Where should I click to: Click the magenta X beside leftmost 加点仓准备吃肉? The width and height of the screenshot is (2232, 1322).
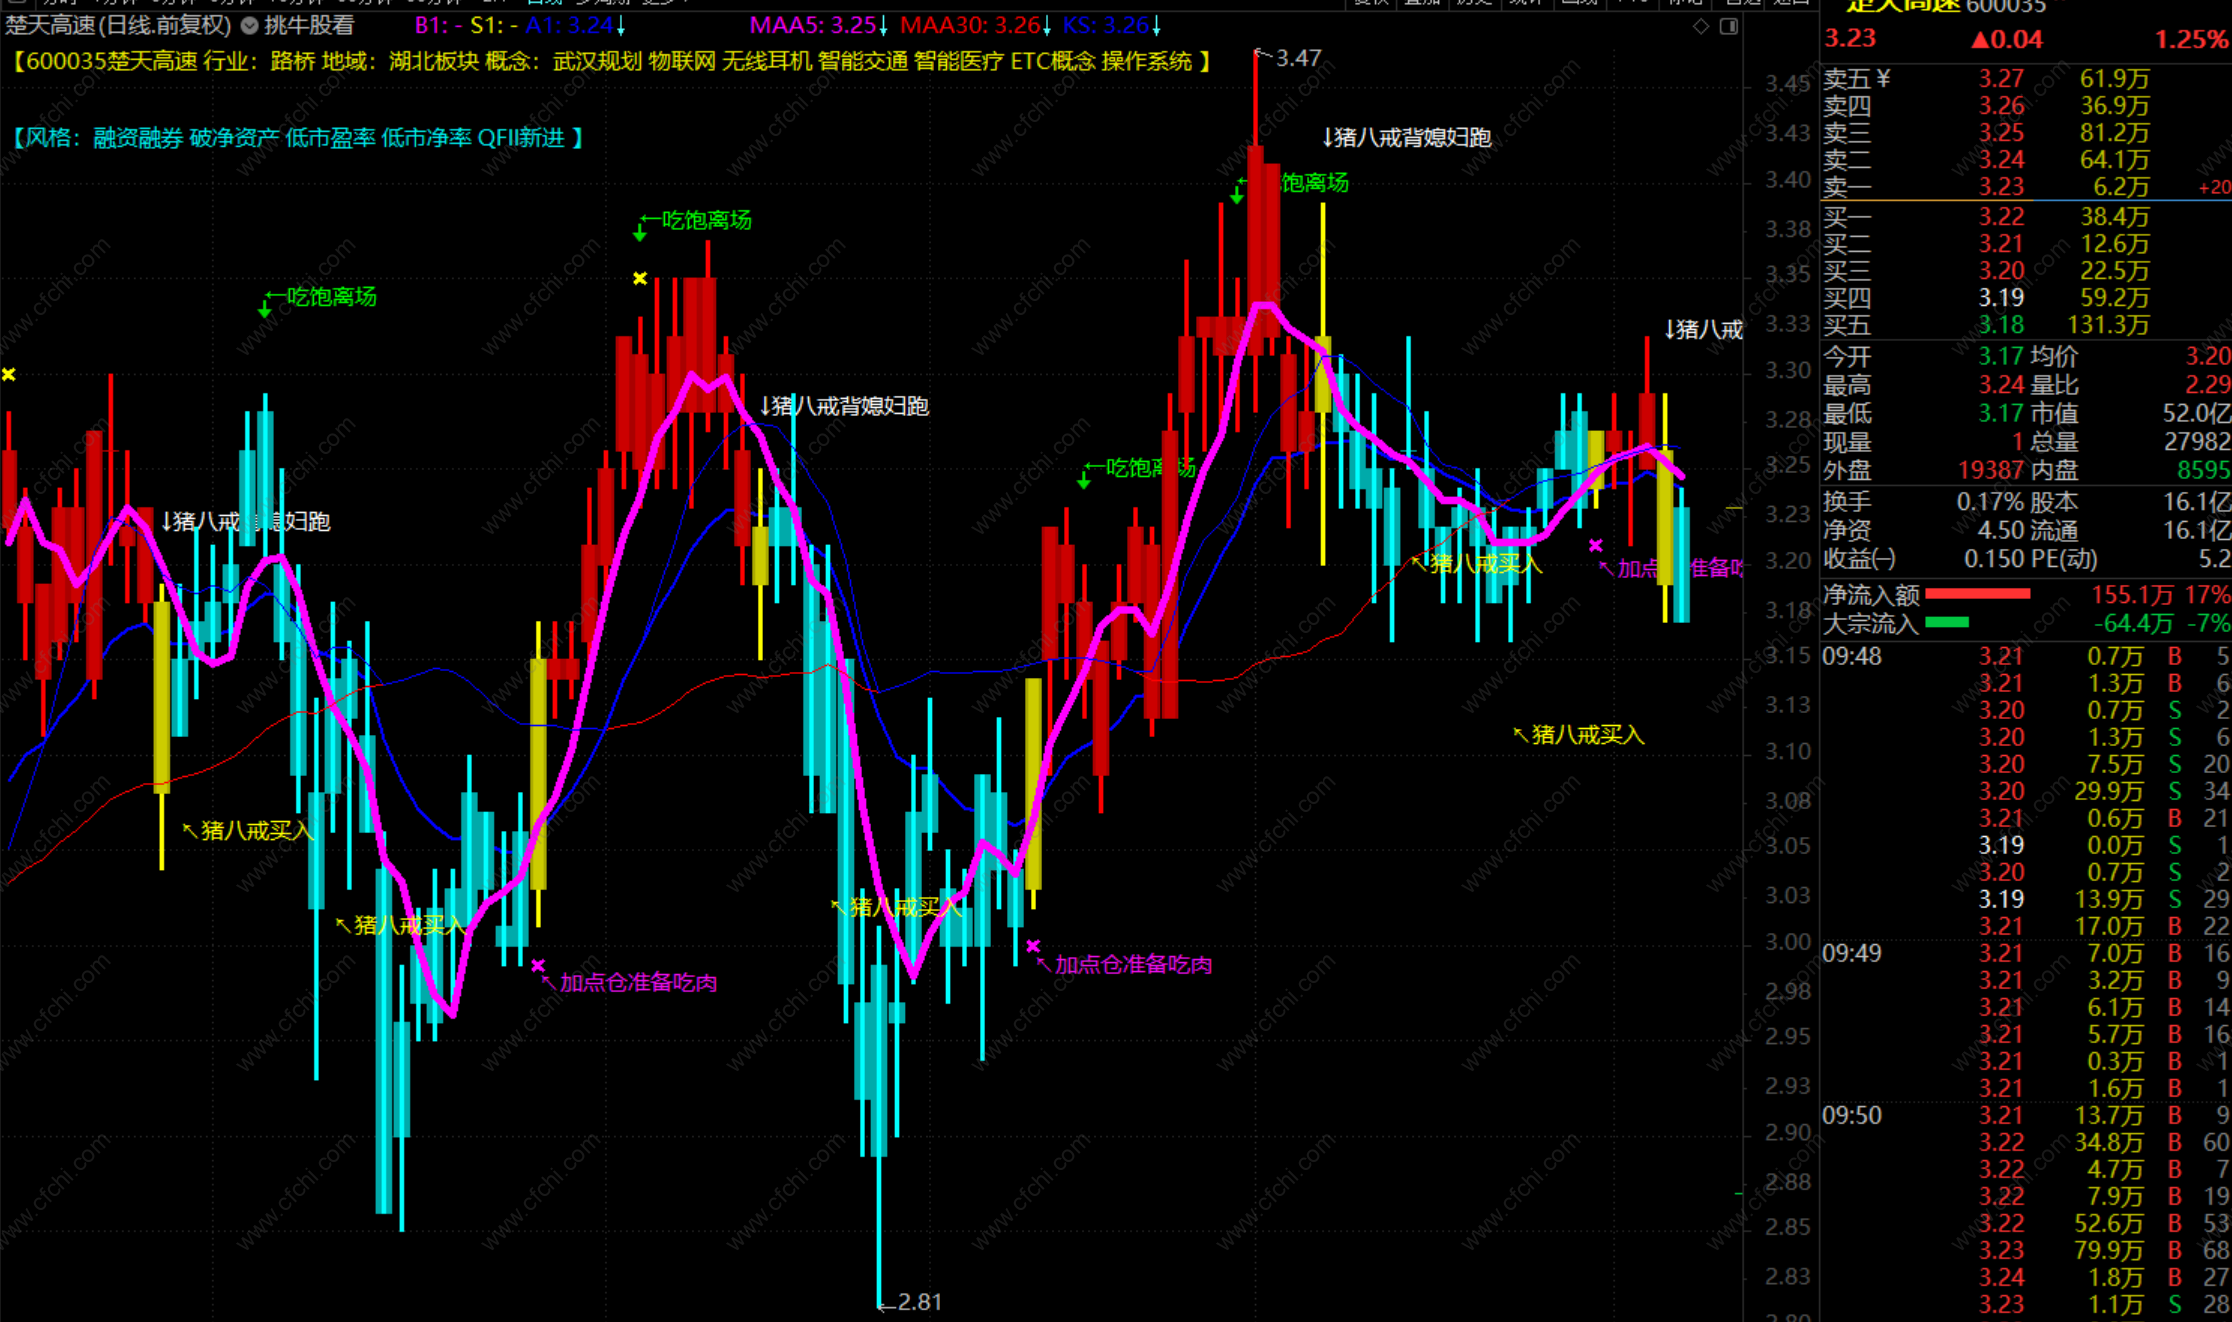click(x=538, y=965)
